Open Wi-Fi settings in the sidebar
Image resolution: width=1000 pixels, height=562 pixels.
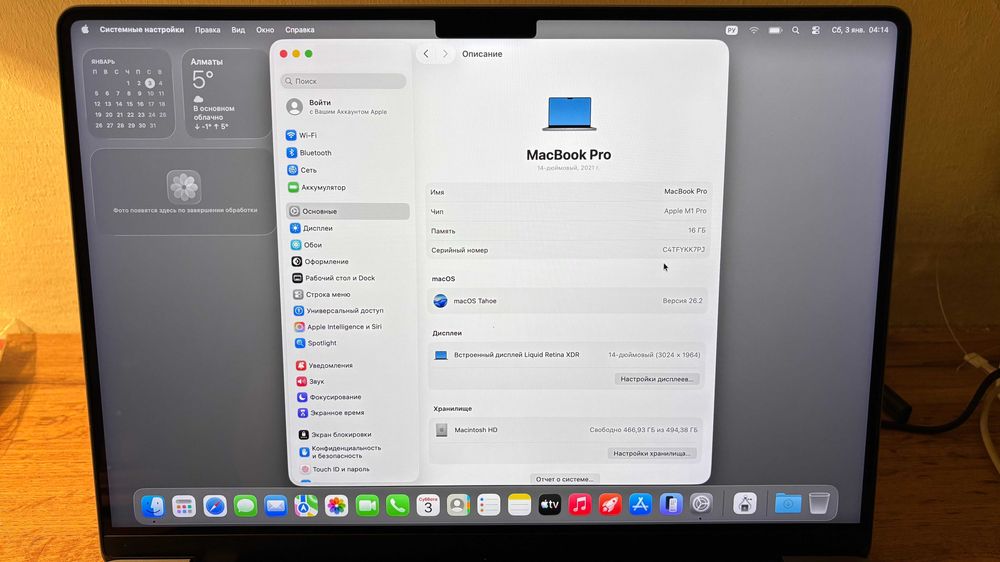tap(302, 135)
